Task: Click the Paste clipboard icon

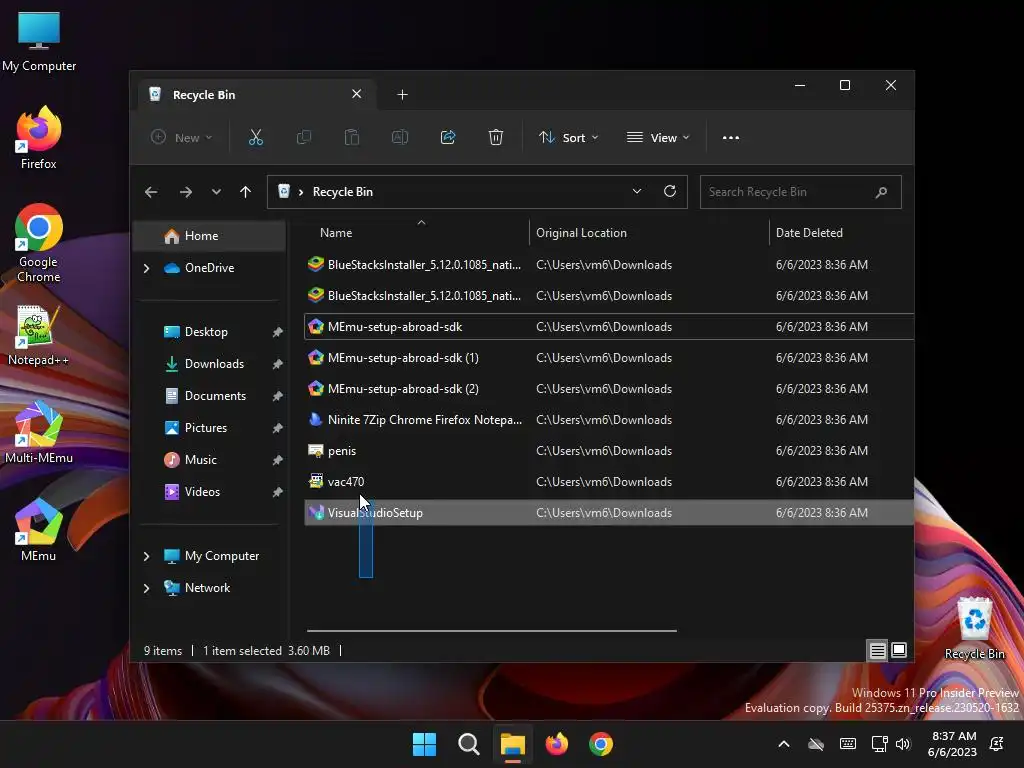Action: tap(351, 137)
